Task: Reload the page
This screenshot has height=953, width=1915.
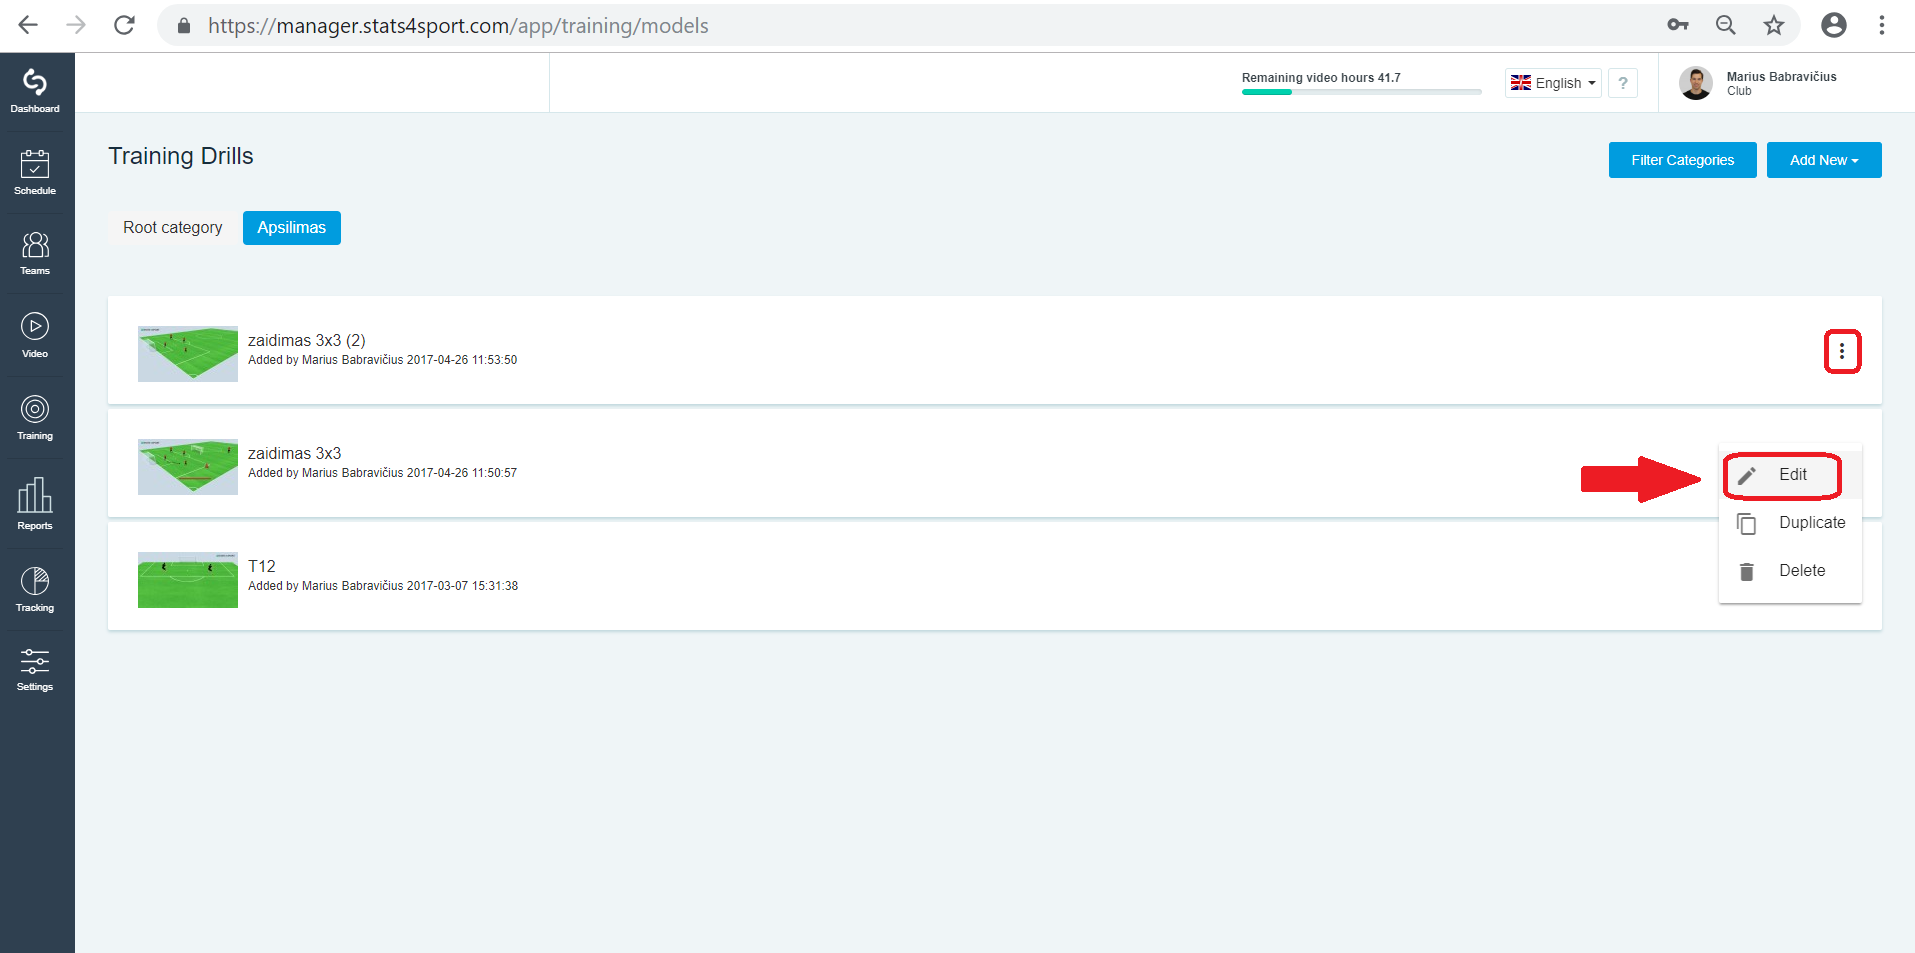Action: (124, 25)
